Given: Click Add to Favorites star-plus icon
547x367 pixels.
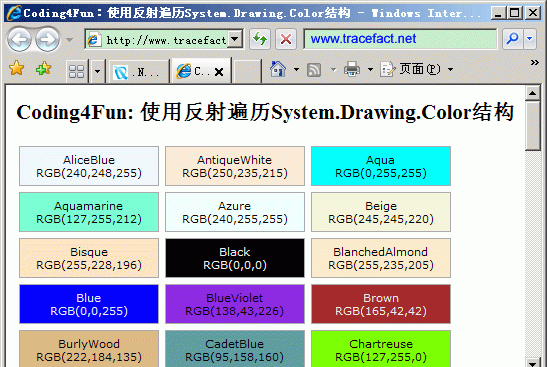Looking at the screenshot, I should [43, 68].
